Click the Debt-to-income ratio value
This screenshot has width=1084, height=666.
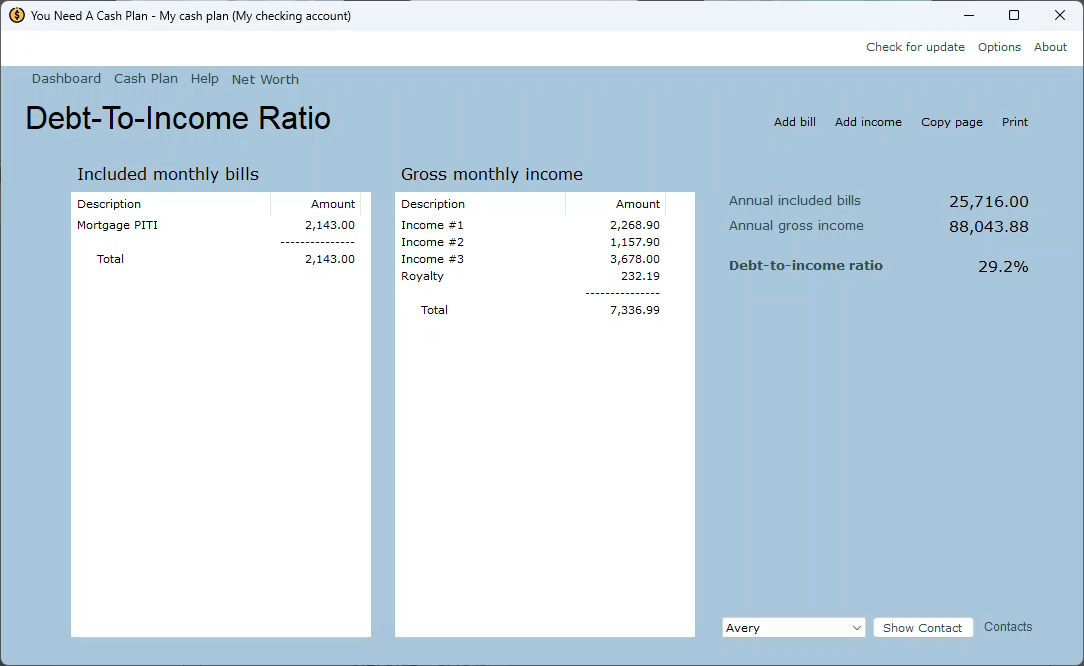tap(1003, 266)
